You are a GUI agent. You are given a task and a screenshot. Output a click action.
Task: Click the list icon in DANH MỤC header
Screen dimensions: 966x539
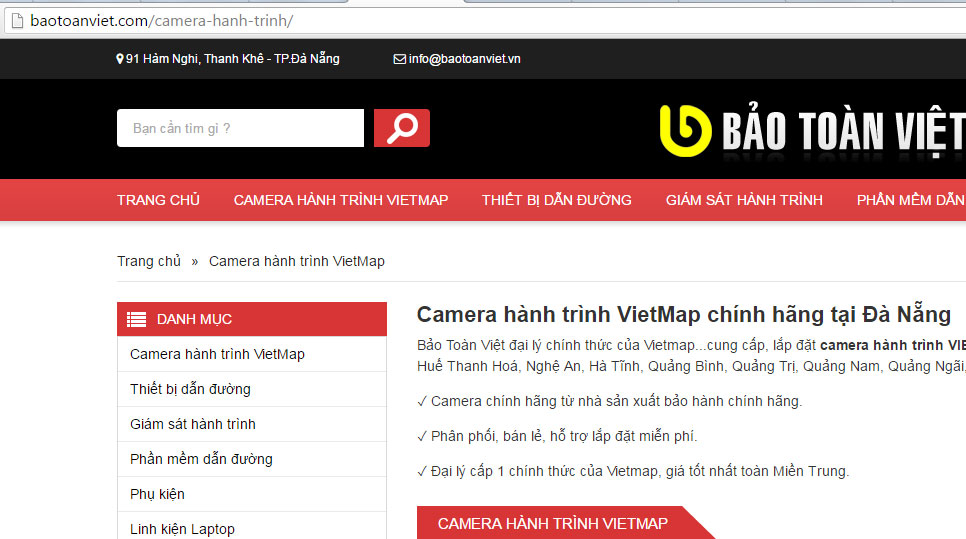click(137, 319)
